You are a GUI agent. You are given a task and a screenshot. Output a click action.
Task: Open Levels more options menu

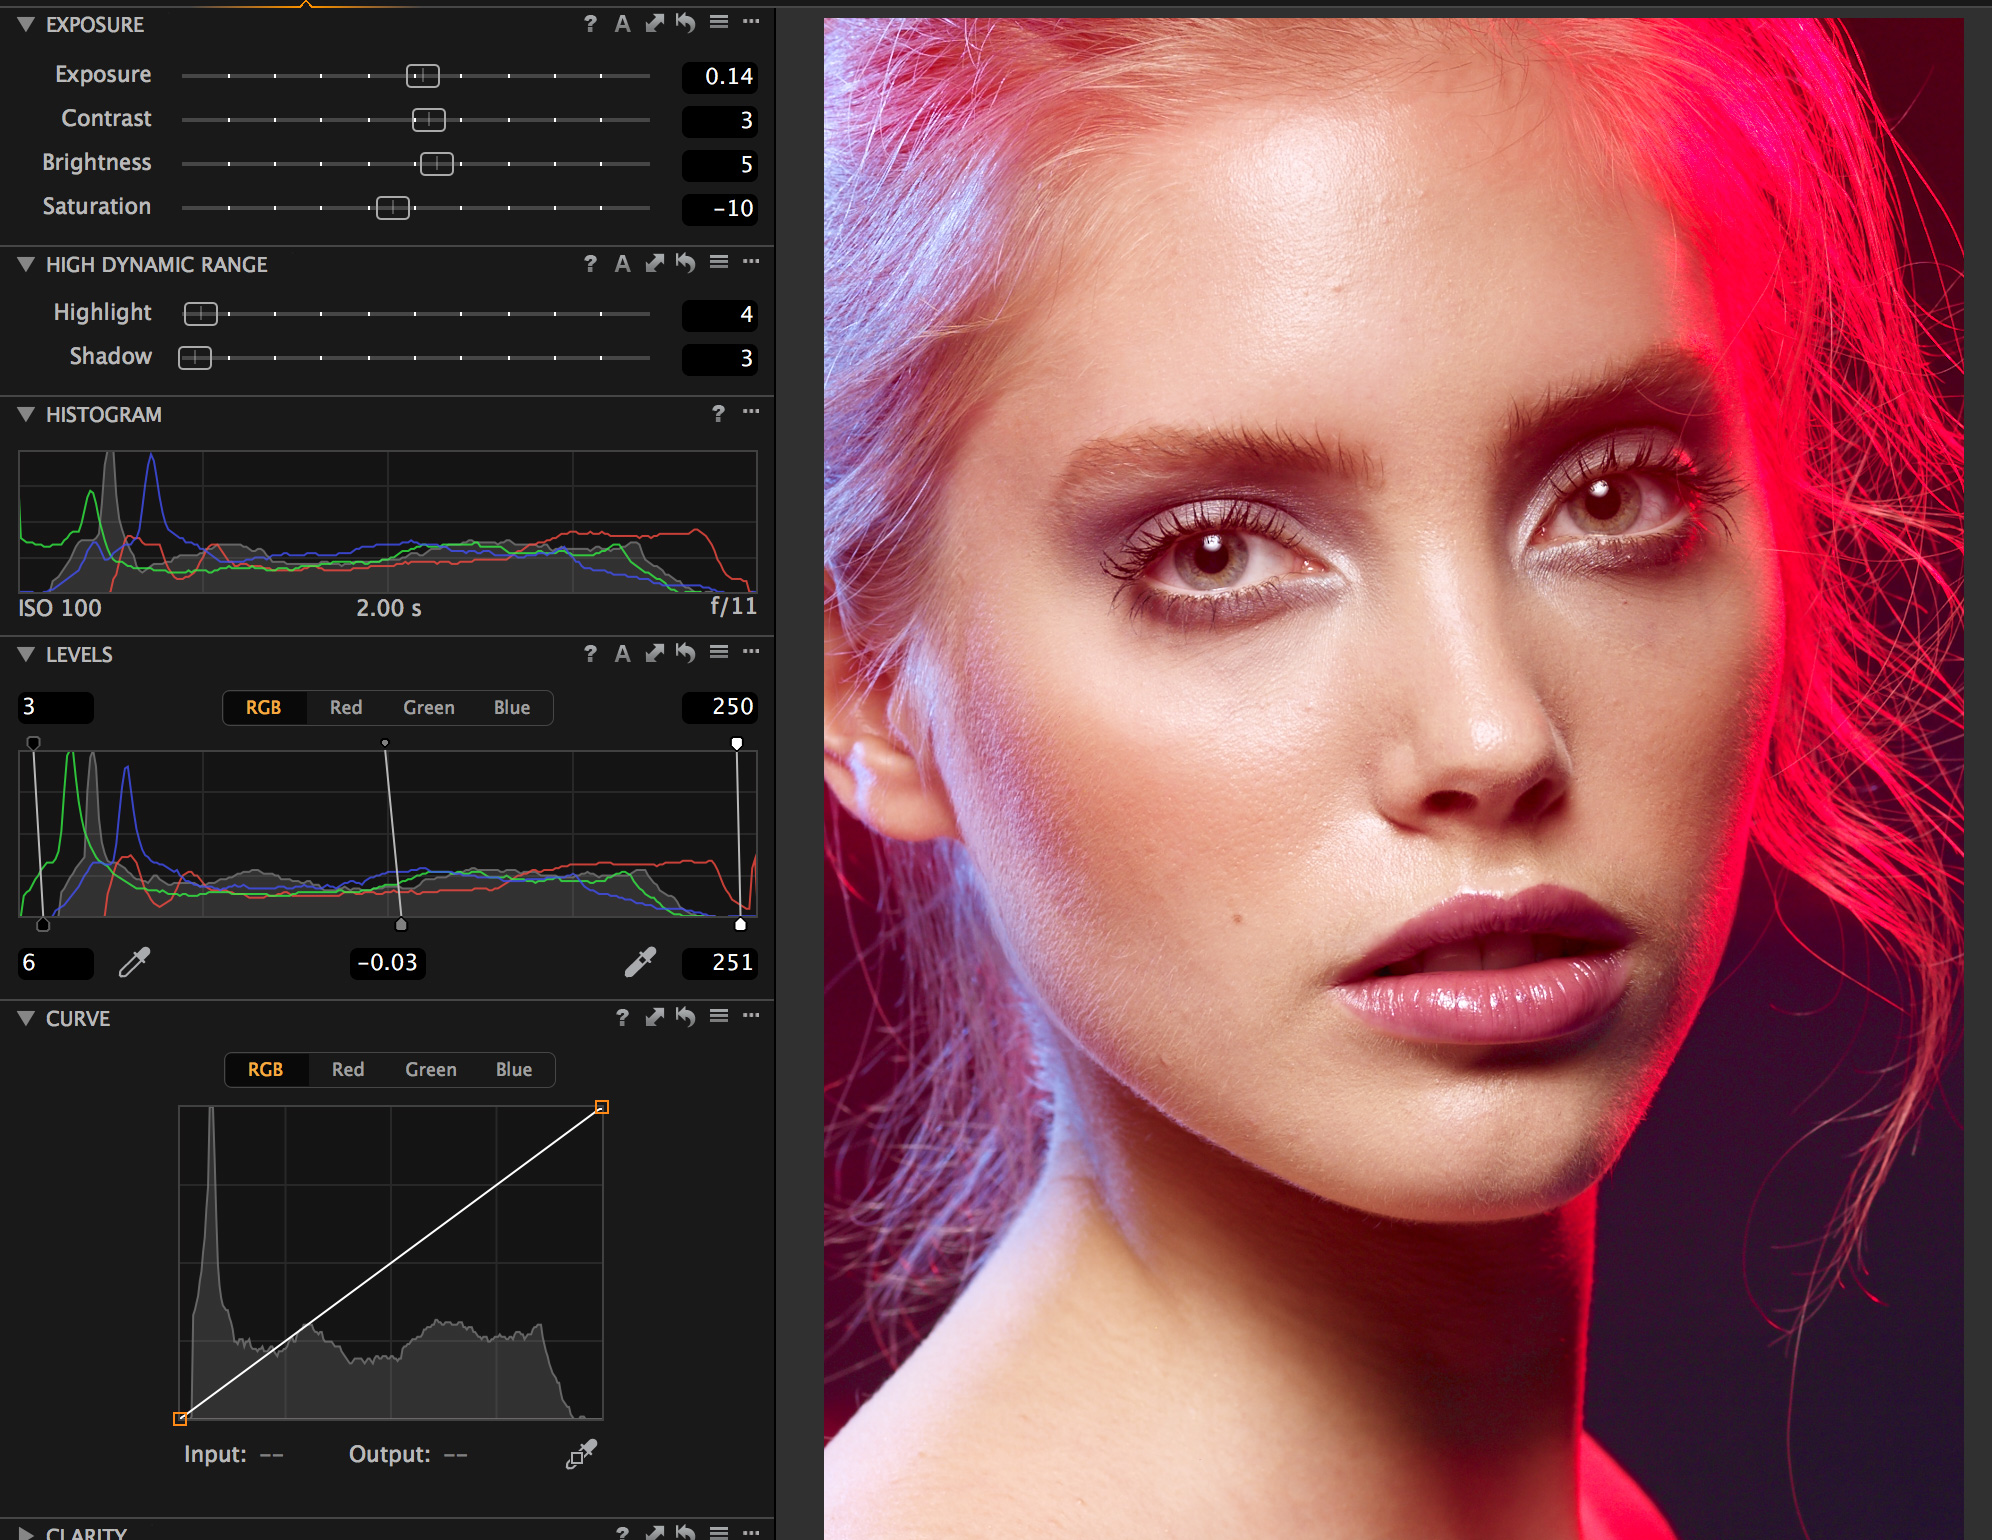[x=751, y=651]
